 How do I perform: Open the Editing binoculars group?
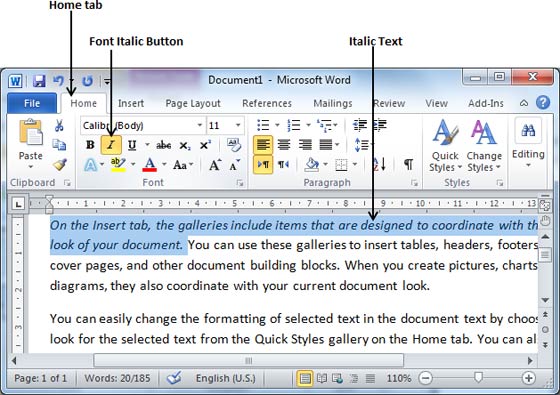pos(528,143)
